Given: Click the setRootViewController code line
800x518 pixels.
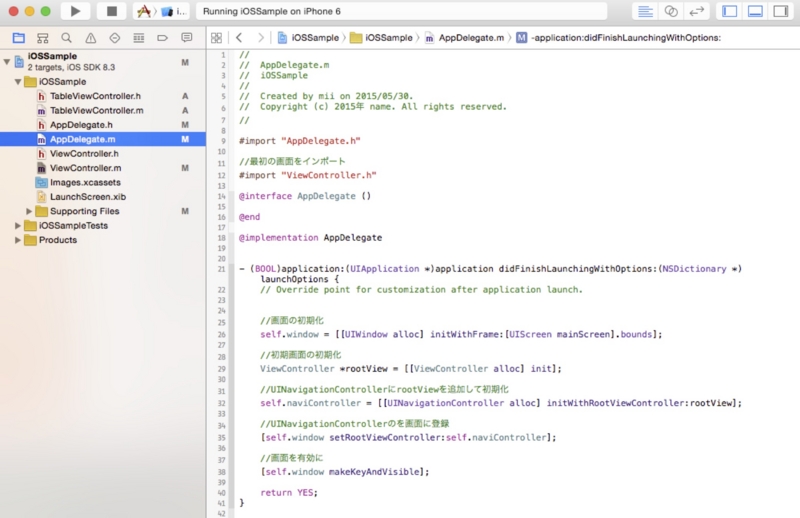Looking at the screenshot, I should pos(408,437).
